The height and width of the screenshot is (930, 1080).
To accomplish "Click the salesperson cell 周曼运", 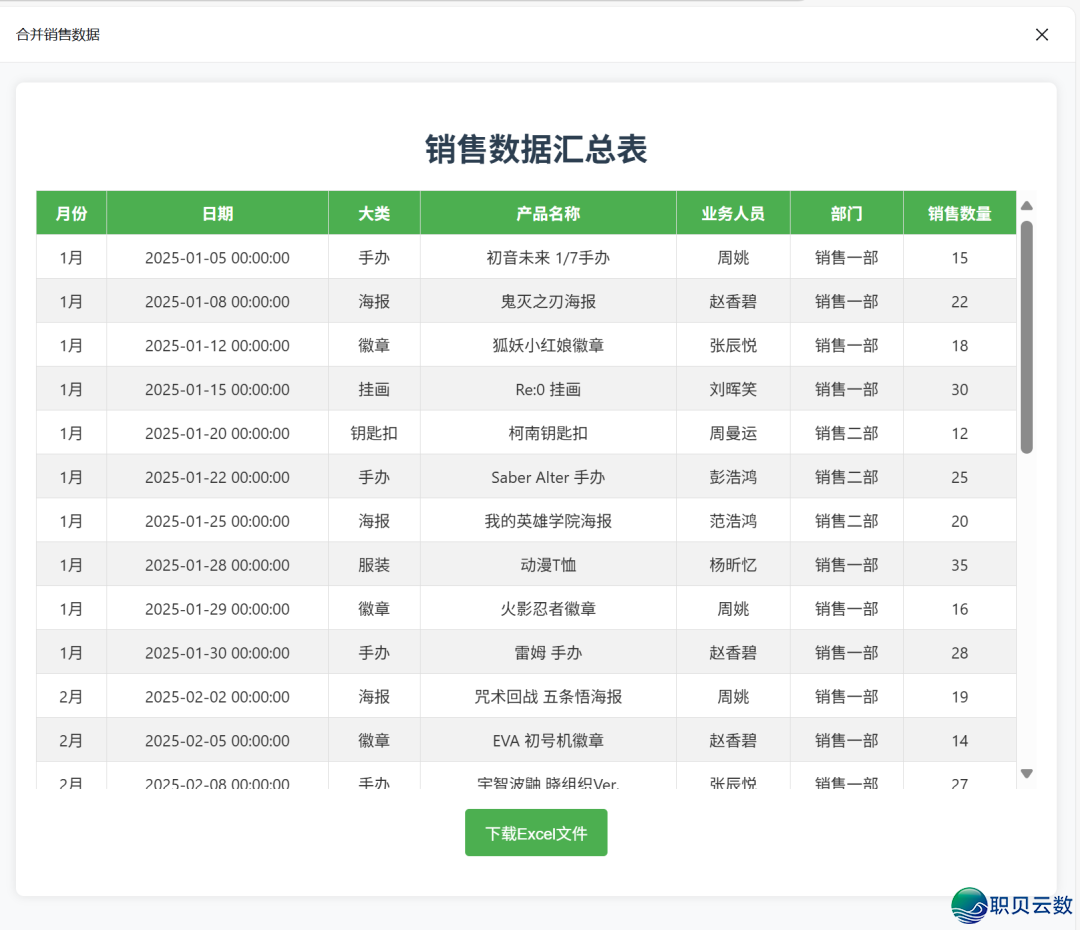I will click(733, 433).
